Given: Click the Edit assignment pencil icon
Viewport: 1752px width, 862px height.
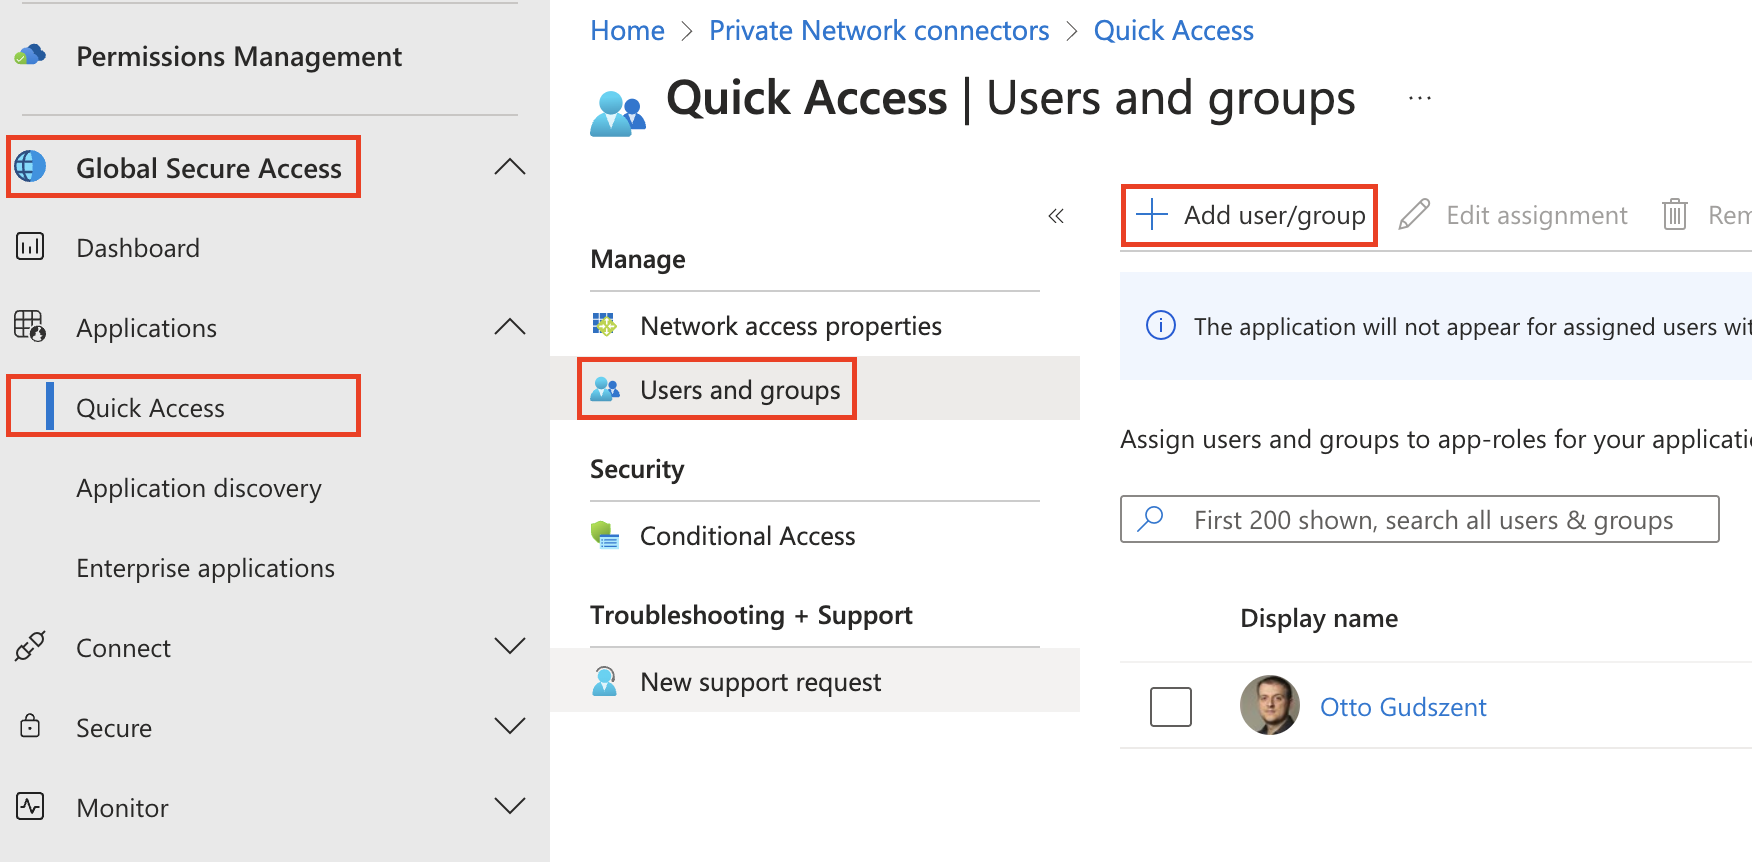Looking at the screenshot, I should (1414, 214).
